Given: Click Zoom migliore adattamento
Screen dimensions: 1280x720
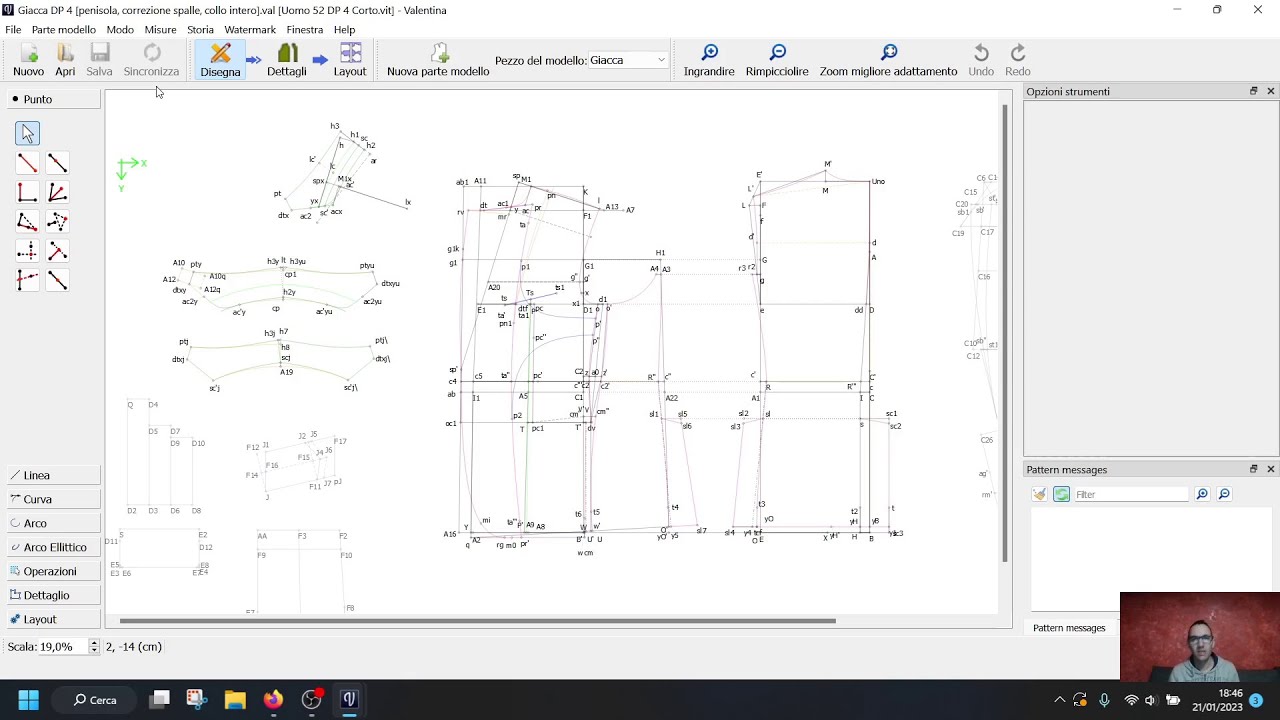Looking at the screenshot, I should click(888, 60).
